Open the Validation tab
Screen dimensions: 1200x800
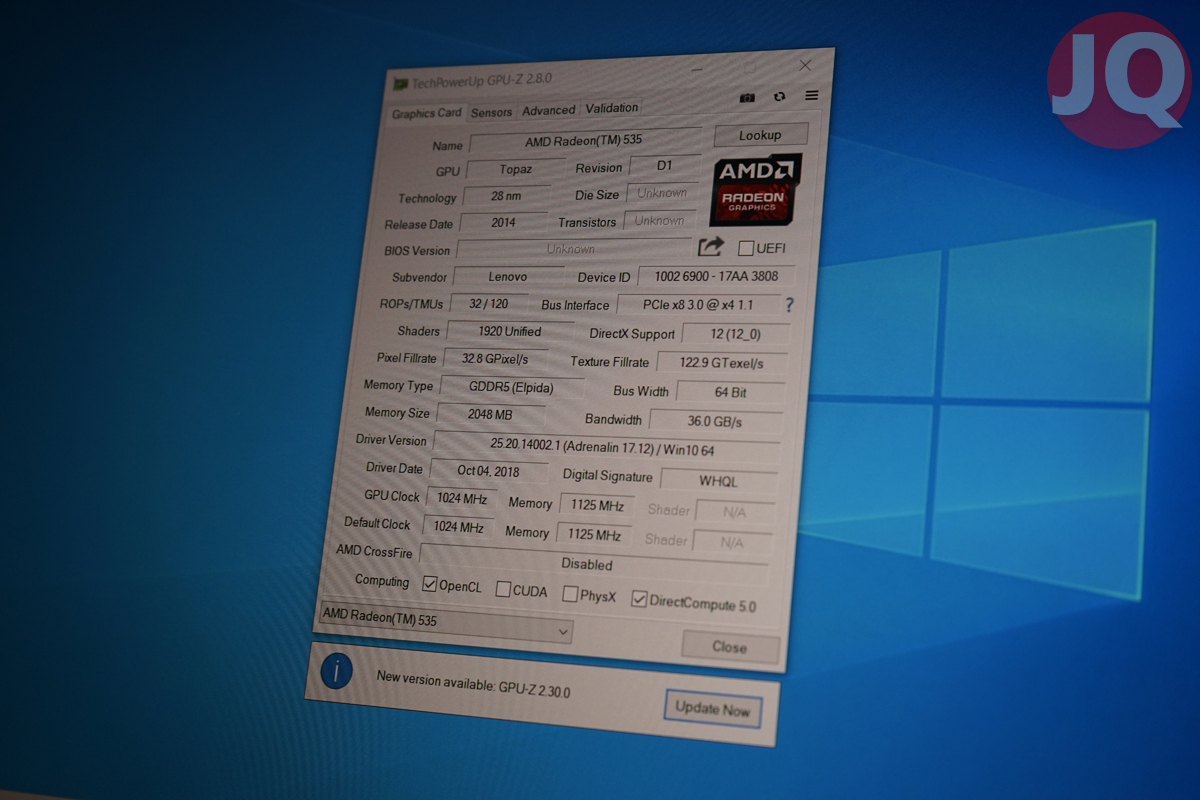pos(612,108)
